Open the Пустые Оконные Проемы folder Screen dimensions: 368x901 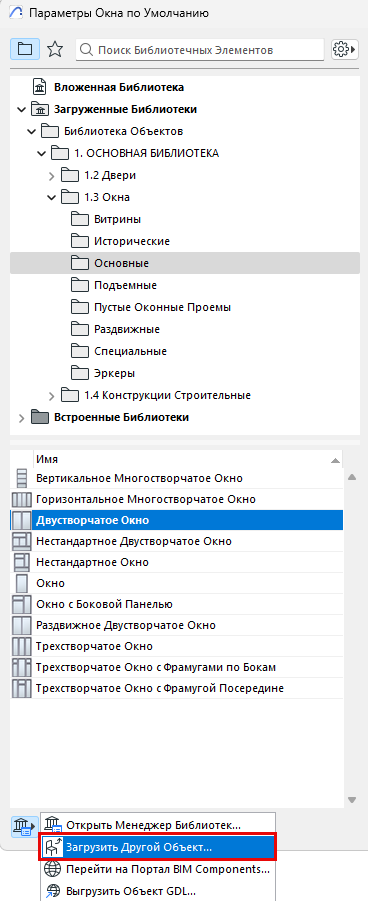click(163, 307)
